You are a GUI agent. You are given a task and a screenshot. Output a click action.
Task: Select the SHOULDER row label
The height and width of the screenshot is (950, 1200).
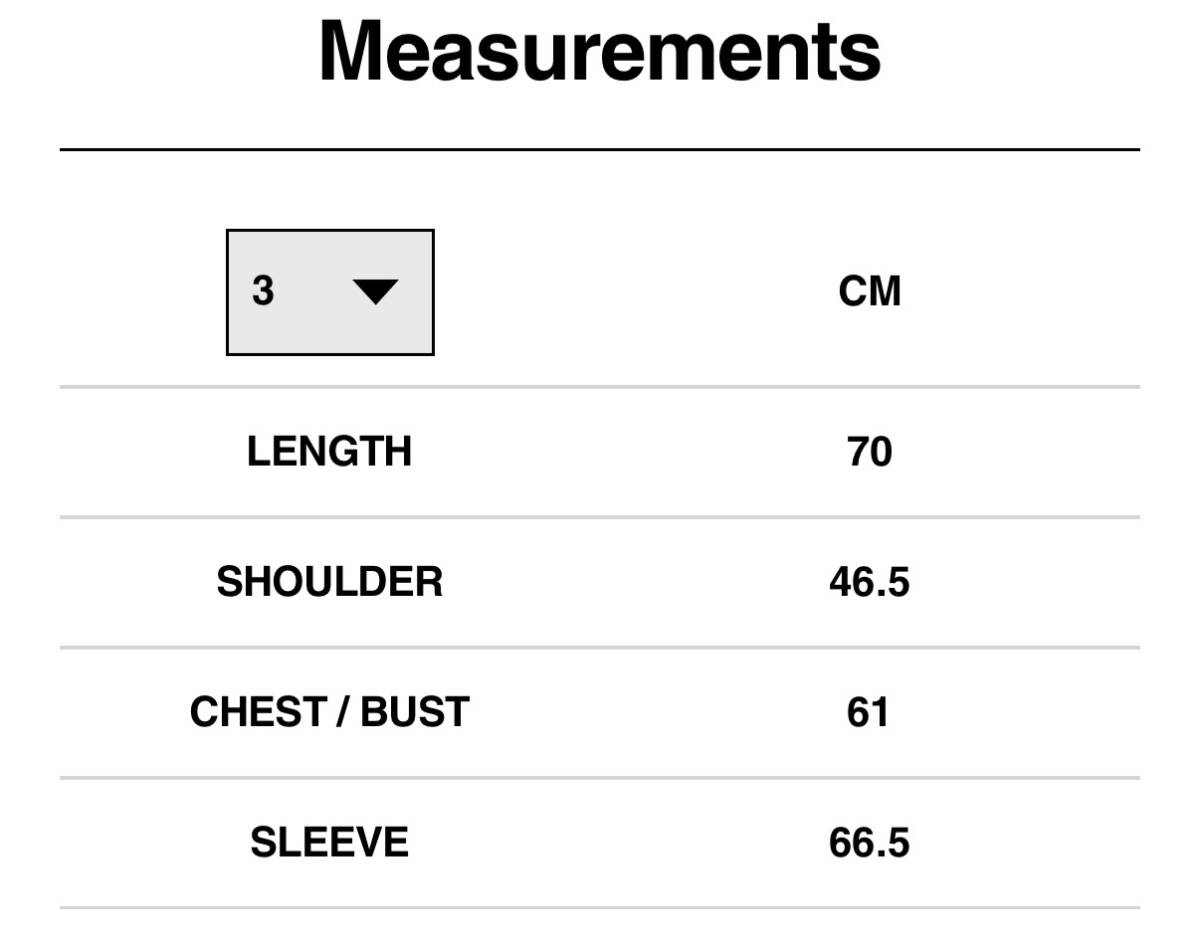(330, 582)
